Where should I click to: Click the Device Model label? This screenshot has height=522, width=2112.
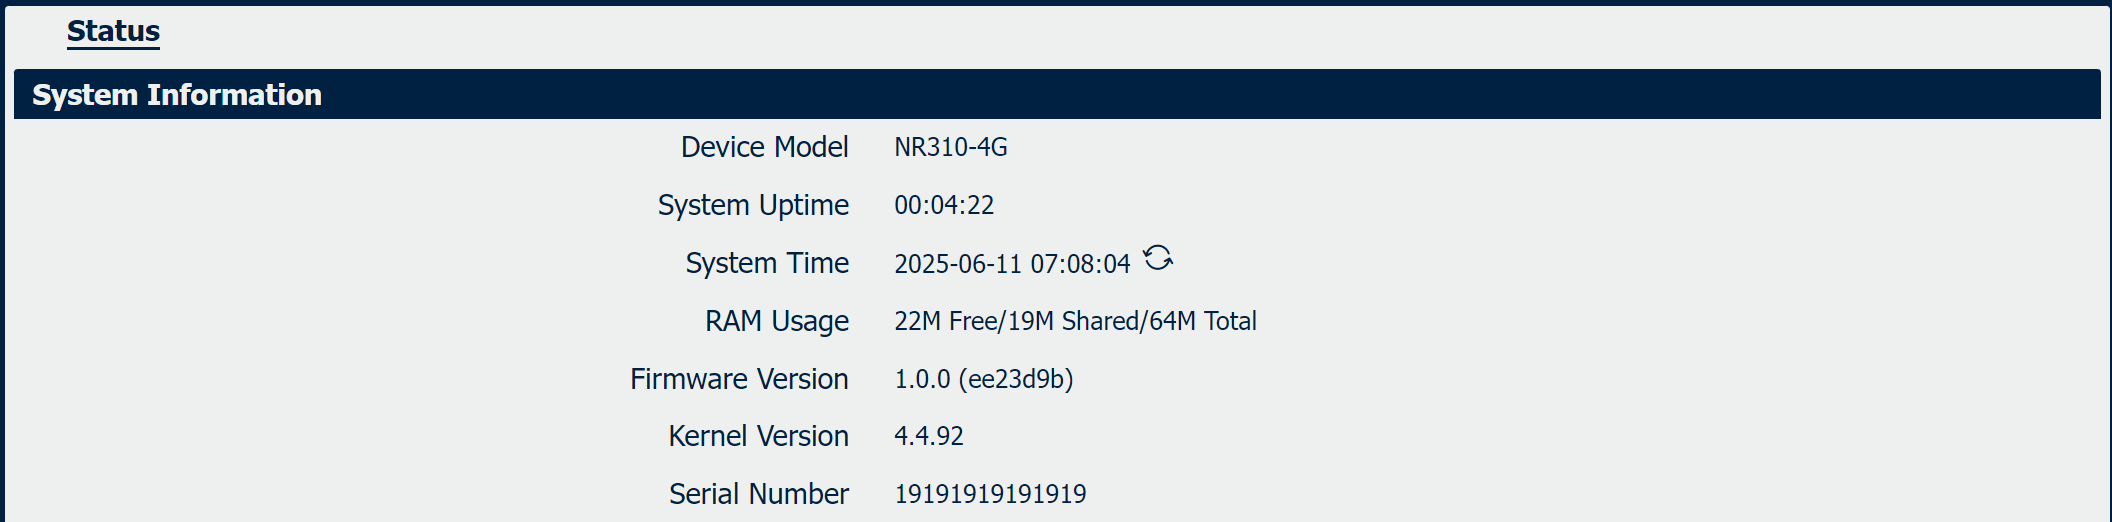[x=765, y=147]
